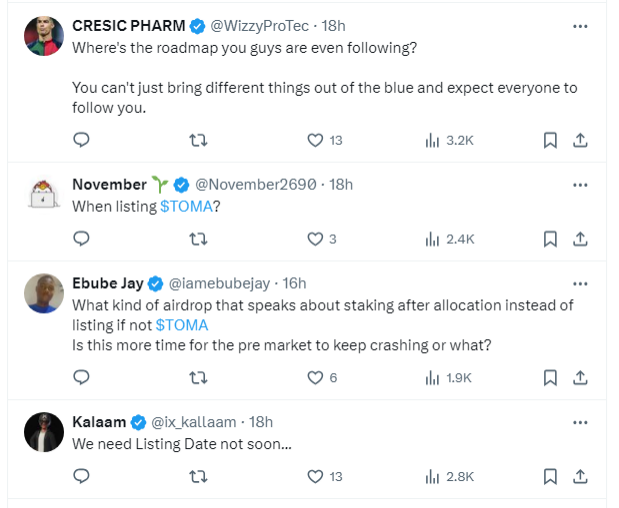View analytics for November's tweet, 2.4K views
Image resolution: width=619 pixels, height=508 pixels.
449,239
